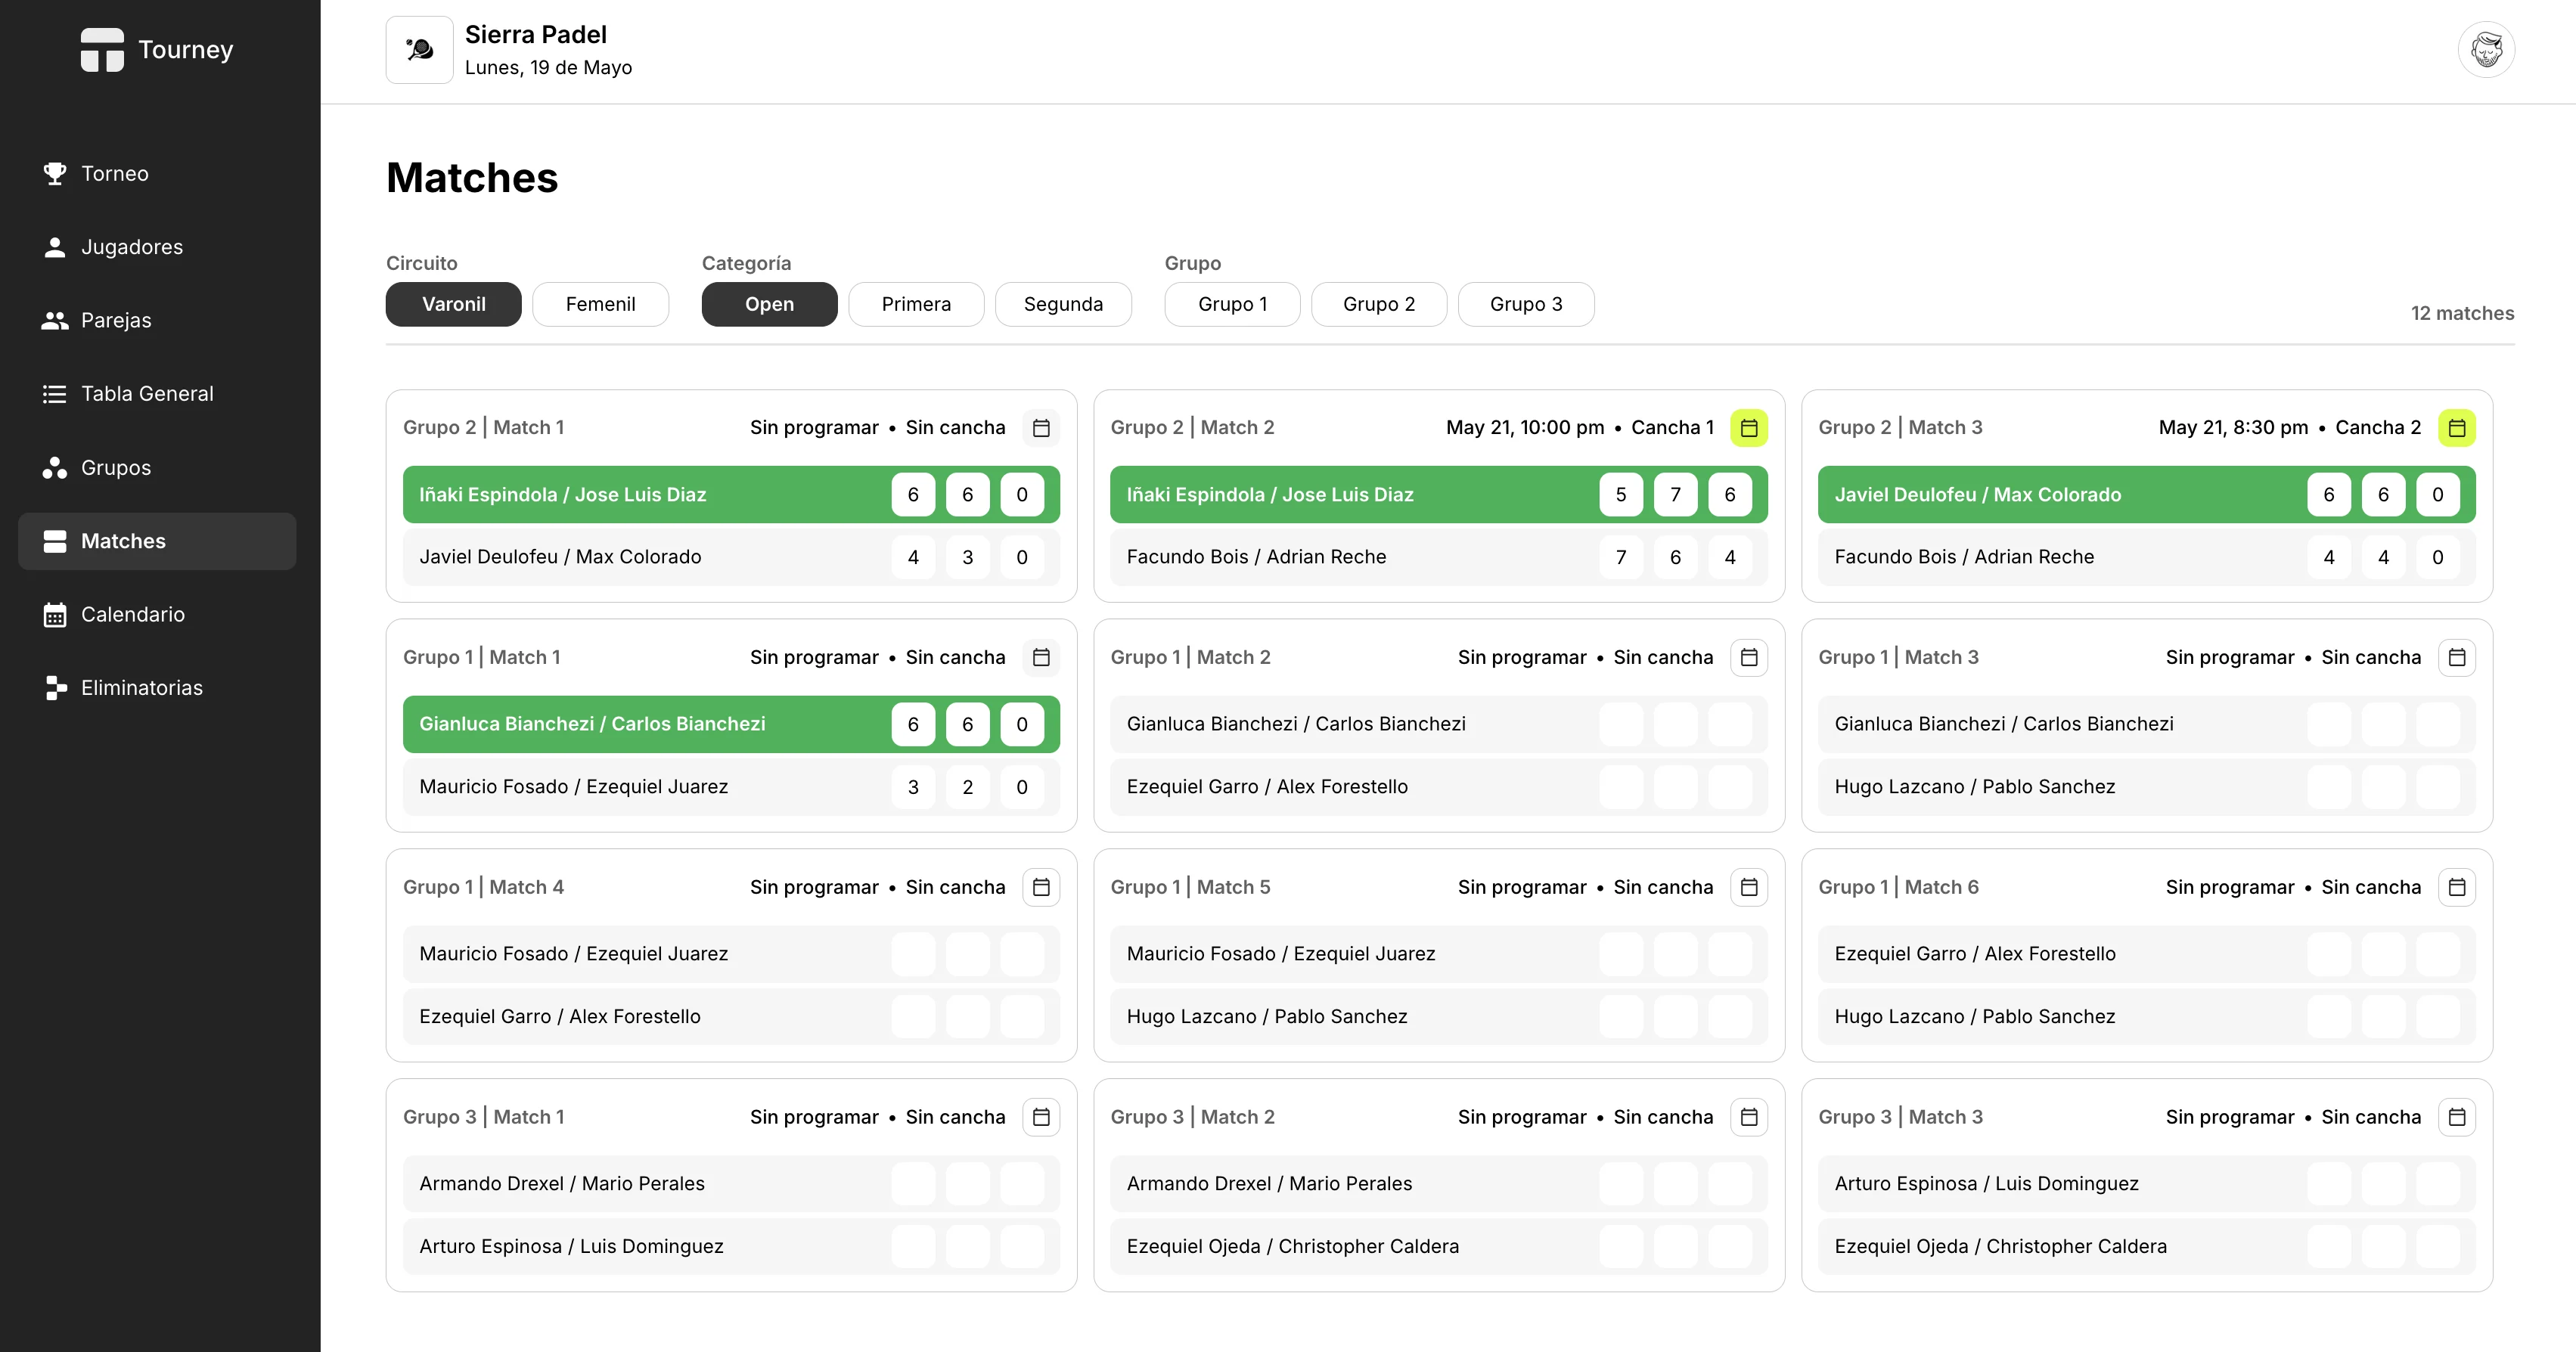
Task: Click Arturo Espinosa / Luis Dominguez in Grupo 3 Match 3
Action: pyautogui.click(x=2146, y=1184)
